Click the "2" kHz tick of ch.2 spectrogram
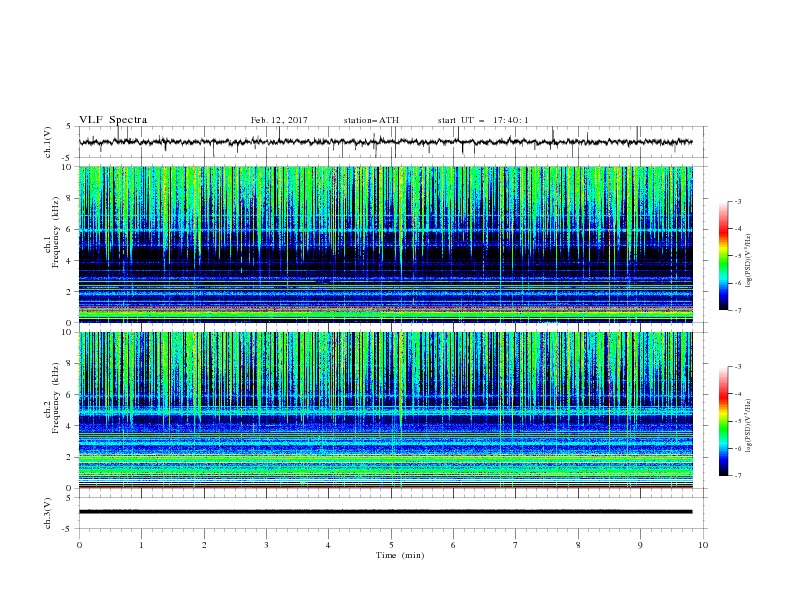Image resolution: width=792 pixels, height=612 pixels. [69, 457]
